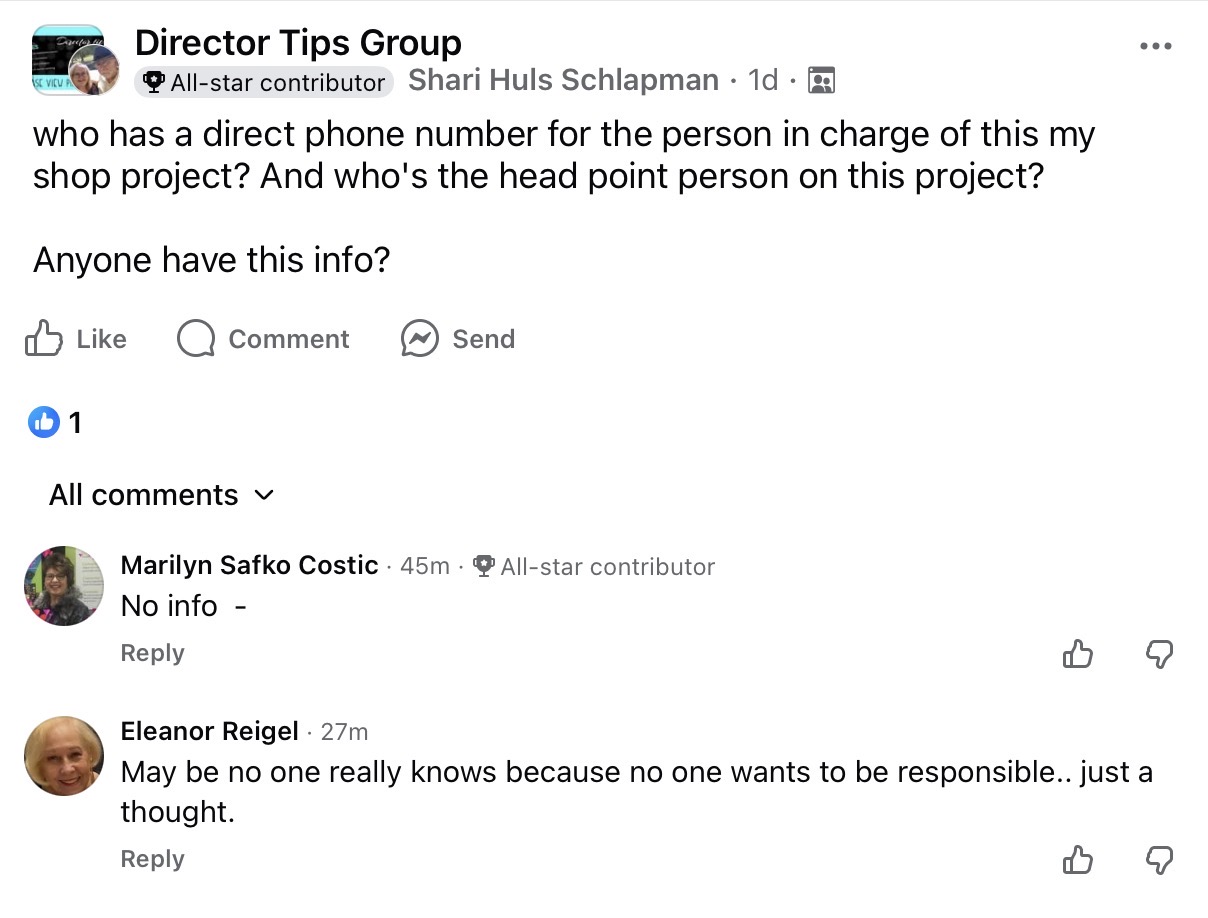1208x918 pixels.
Task: Click the blue like reaction count
Action: tap(55, 423)
